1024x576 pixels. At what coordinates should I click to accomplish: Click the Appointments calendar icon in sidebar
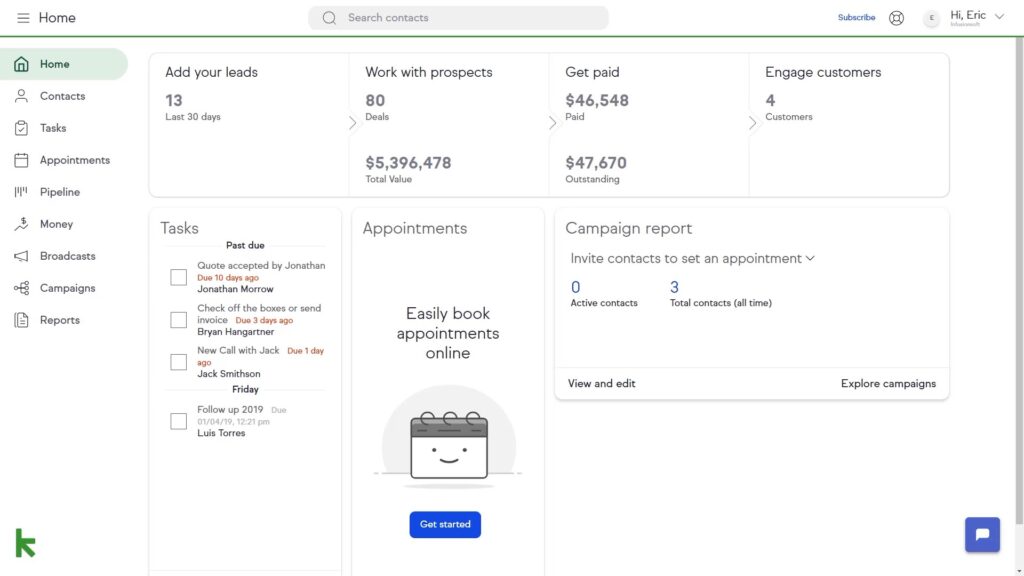(x=21, y=160)
